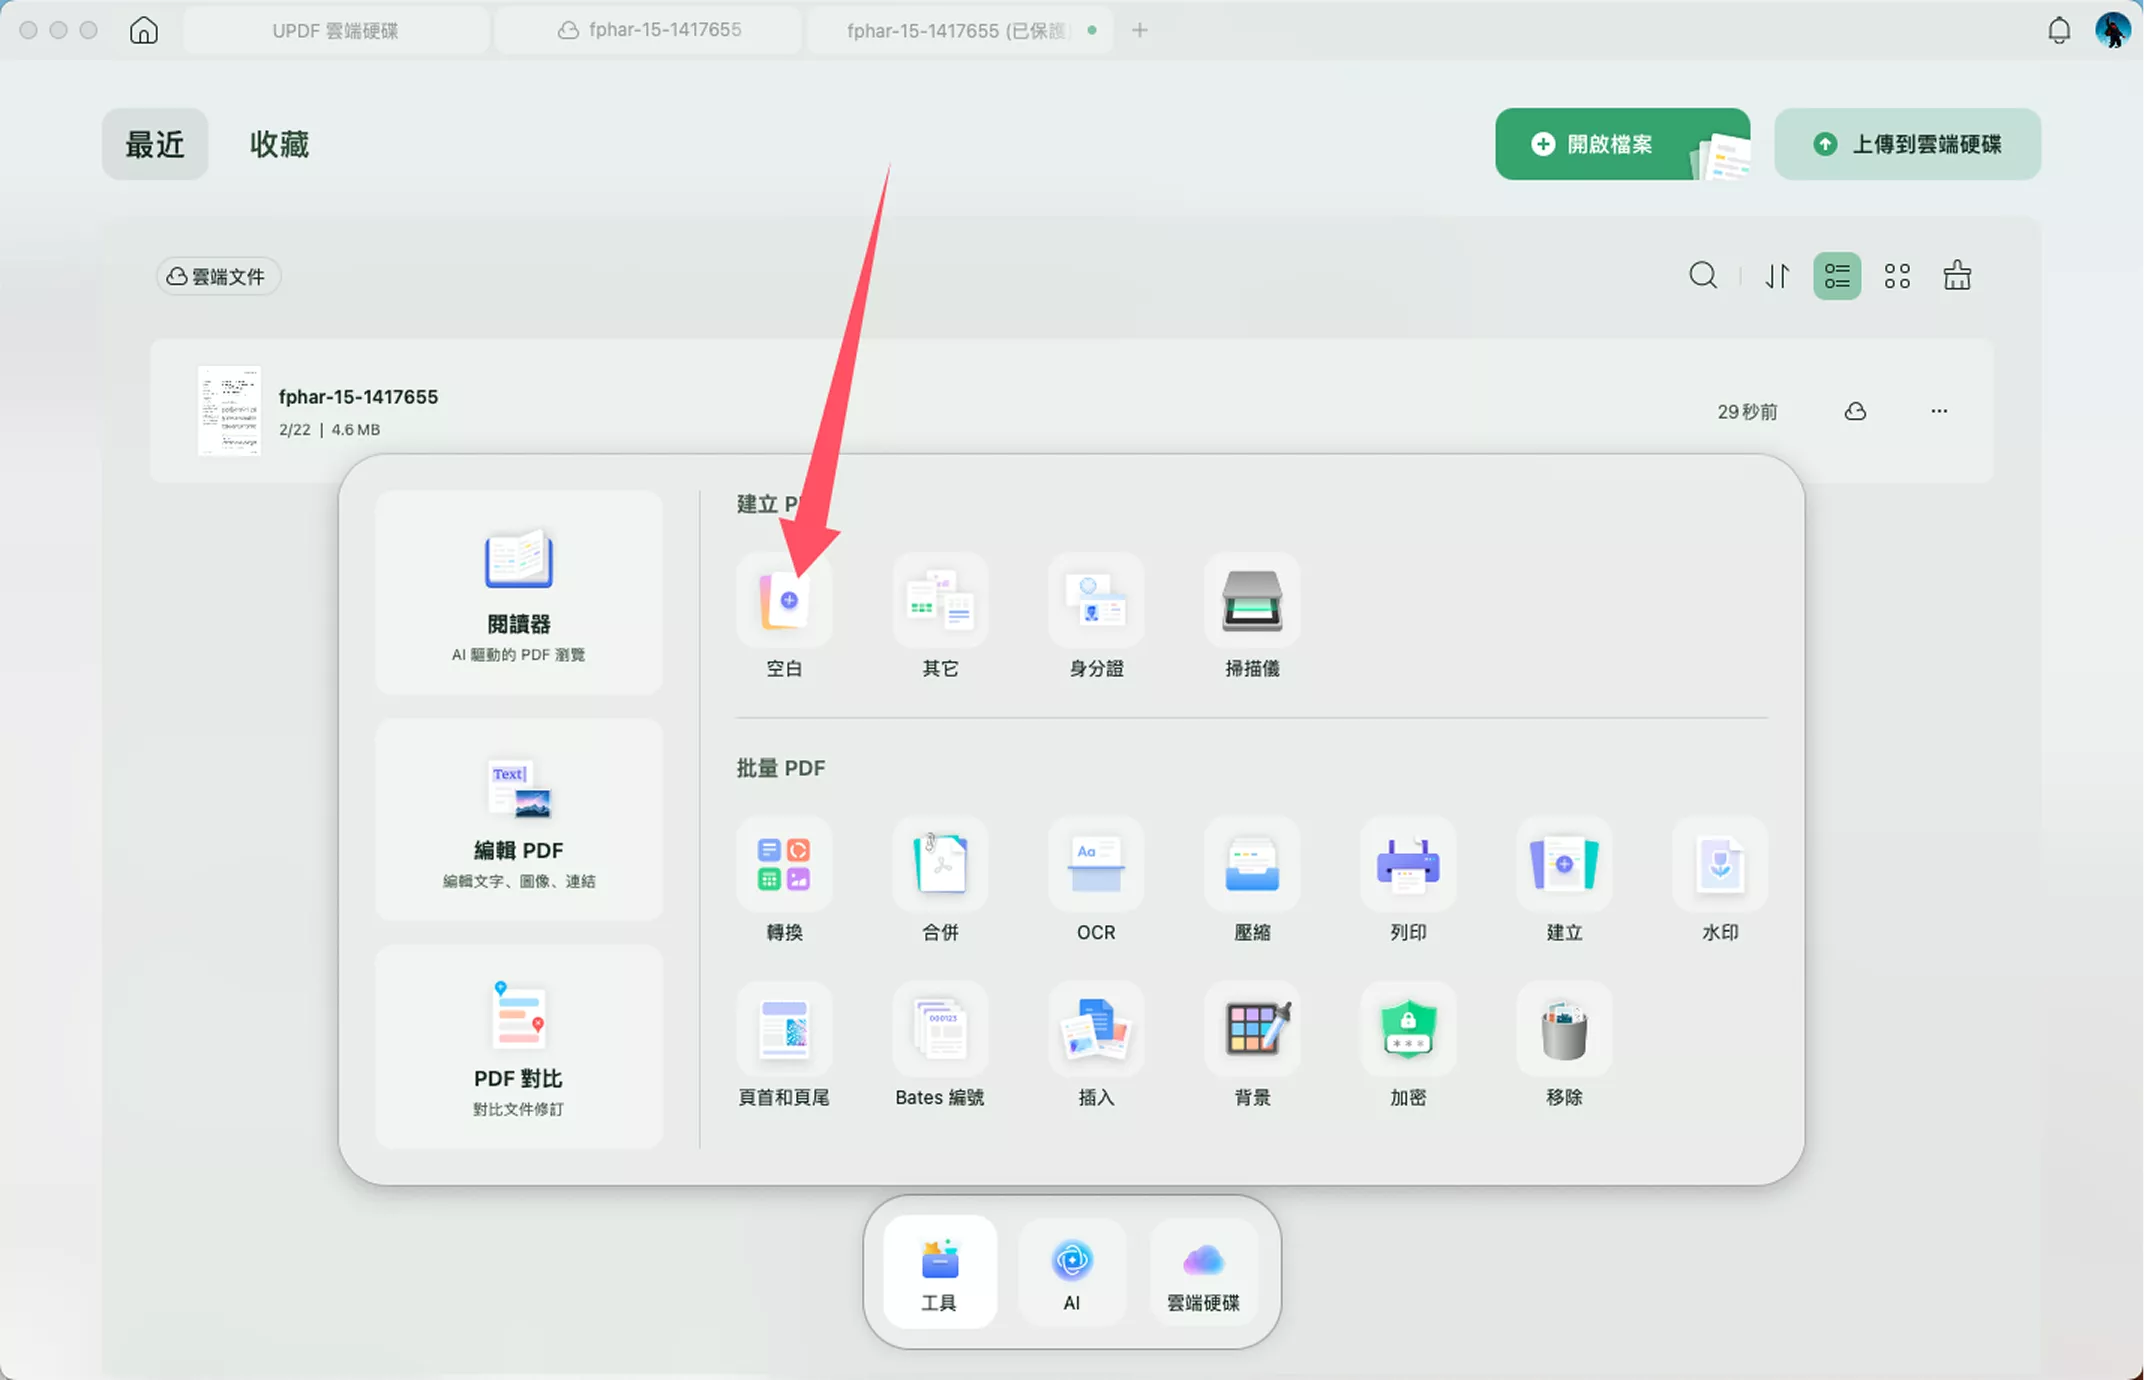Open more options for fphar-15-1417655 row
Image resolution: width=2144 pixels, height=1380 pixels.
[1939, 411]
